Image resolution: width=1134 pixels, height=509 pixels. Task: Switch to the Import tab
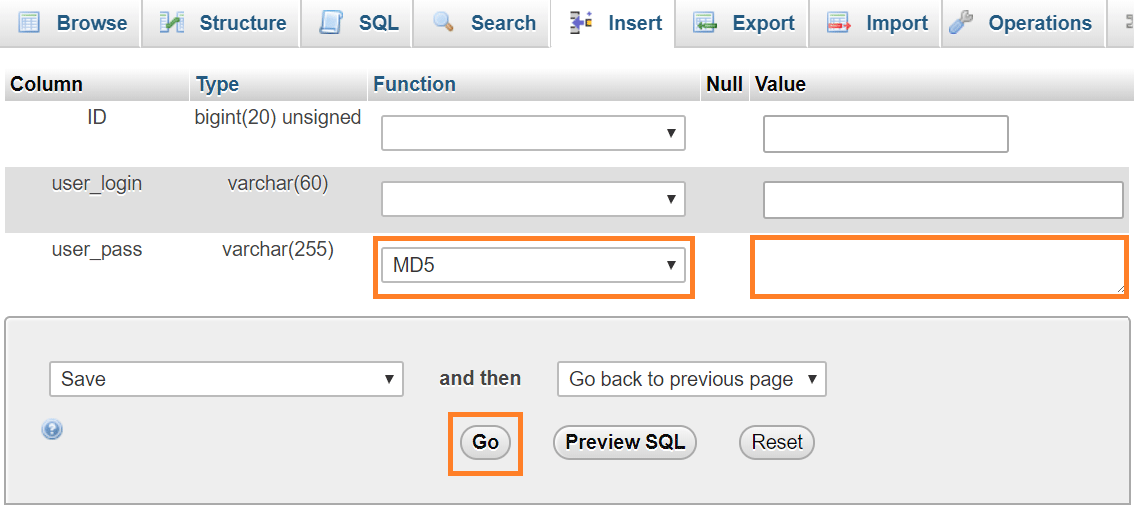pyautogui.click(x=875, y=23)
